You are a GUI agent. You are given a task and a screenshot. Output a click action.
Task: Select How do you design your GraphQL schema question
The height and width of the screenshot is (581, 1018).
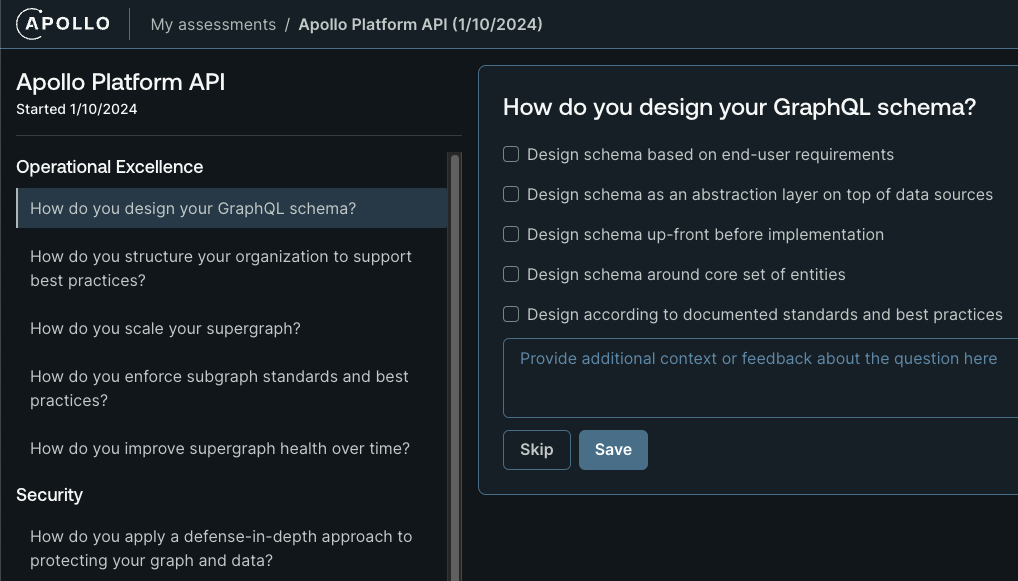pyautogui.click(x=232, y=208)
